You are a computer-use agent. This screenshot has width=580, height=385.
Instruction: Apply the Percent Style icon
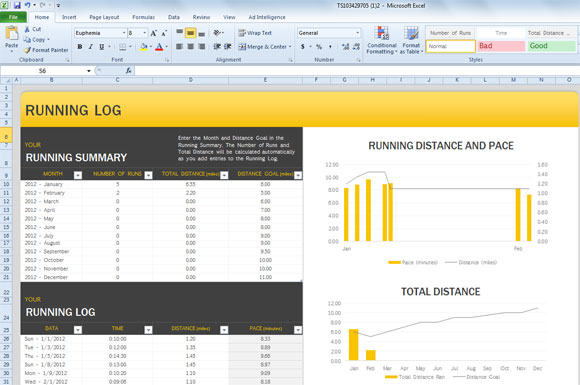pyautogui.click(x=319, y=47)
